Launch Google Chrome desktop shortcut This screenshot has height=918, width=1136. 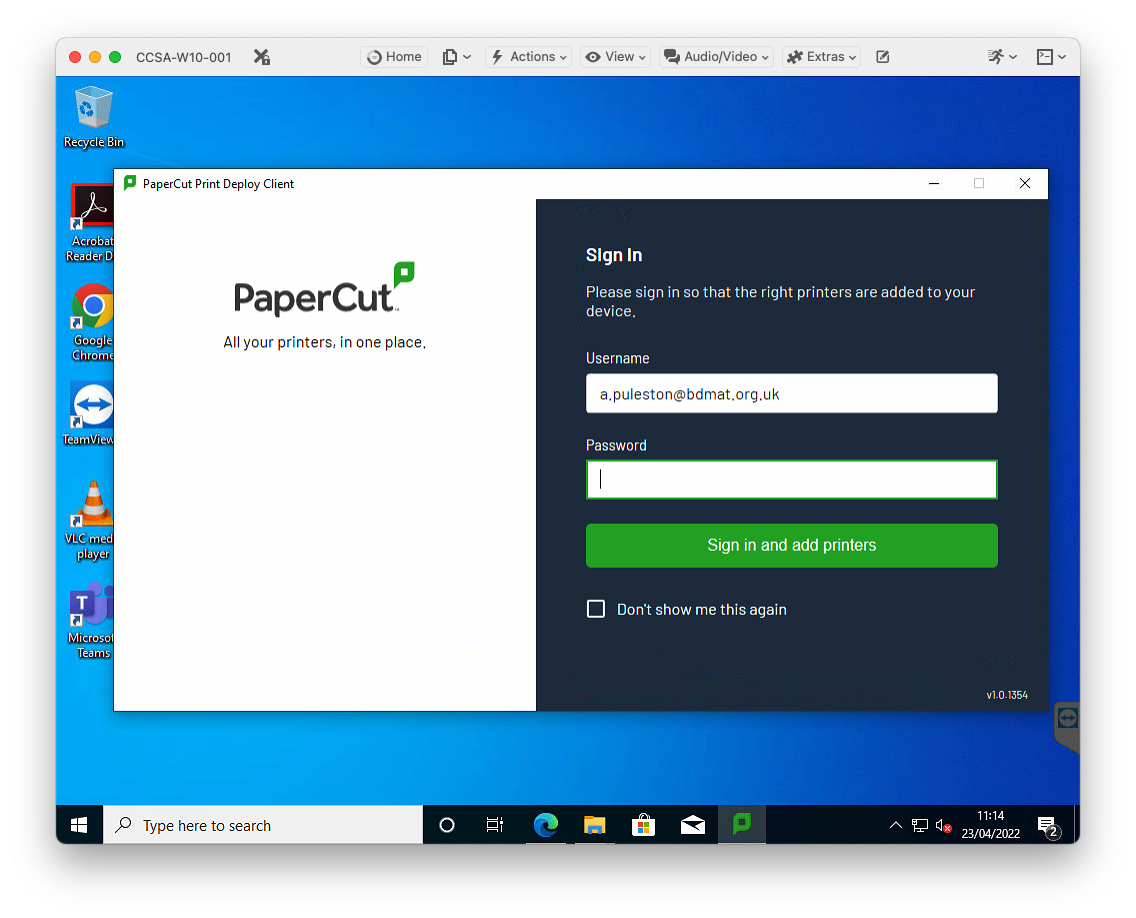click(x=92, y=322)
